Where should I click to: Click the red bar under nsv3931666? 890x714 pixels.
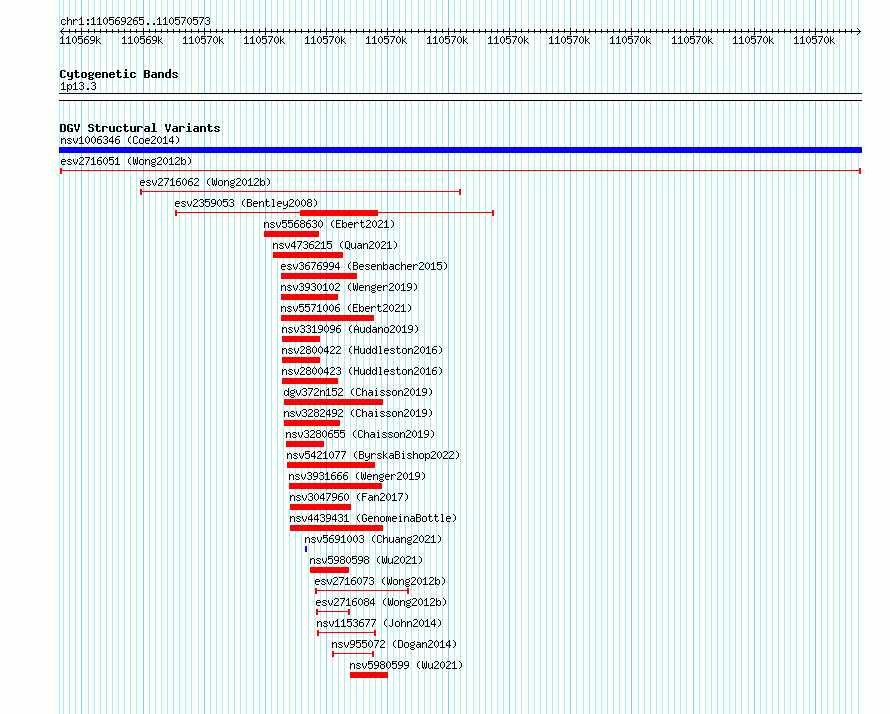(x=335, y=486)
